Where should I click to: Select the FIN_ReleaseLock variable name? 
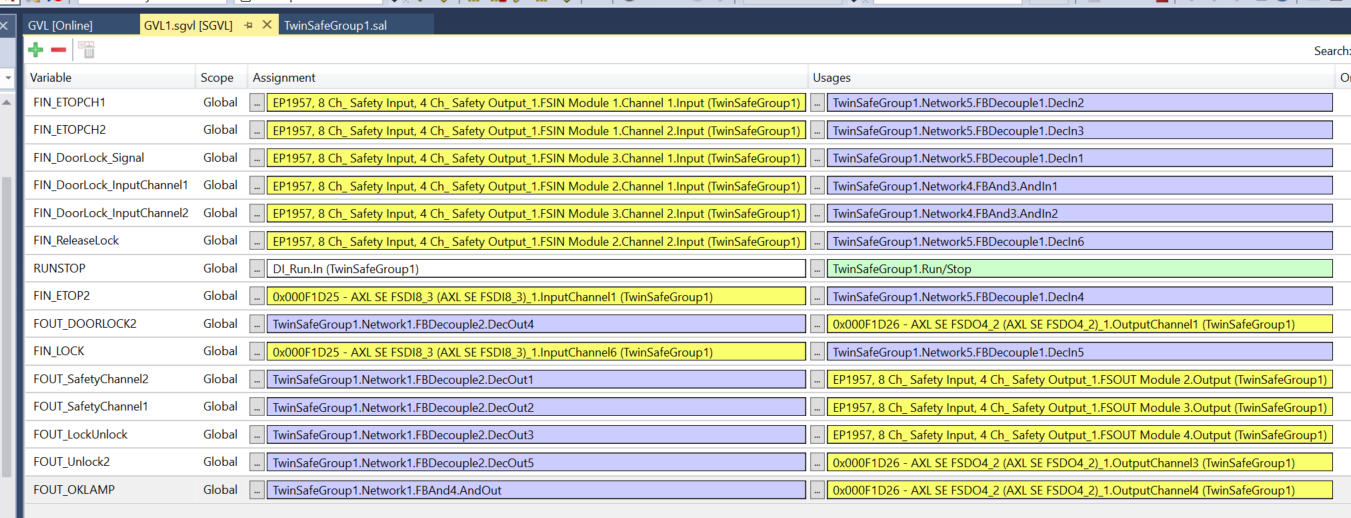point(76,241)
